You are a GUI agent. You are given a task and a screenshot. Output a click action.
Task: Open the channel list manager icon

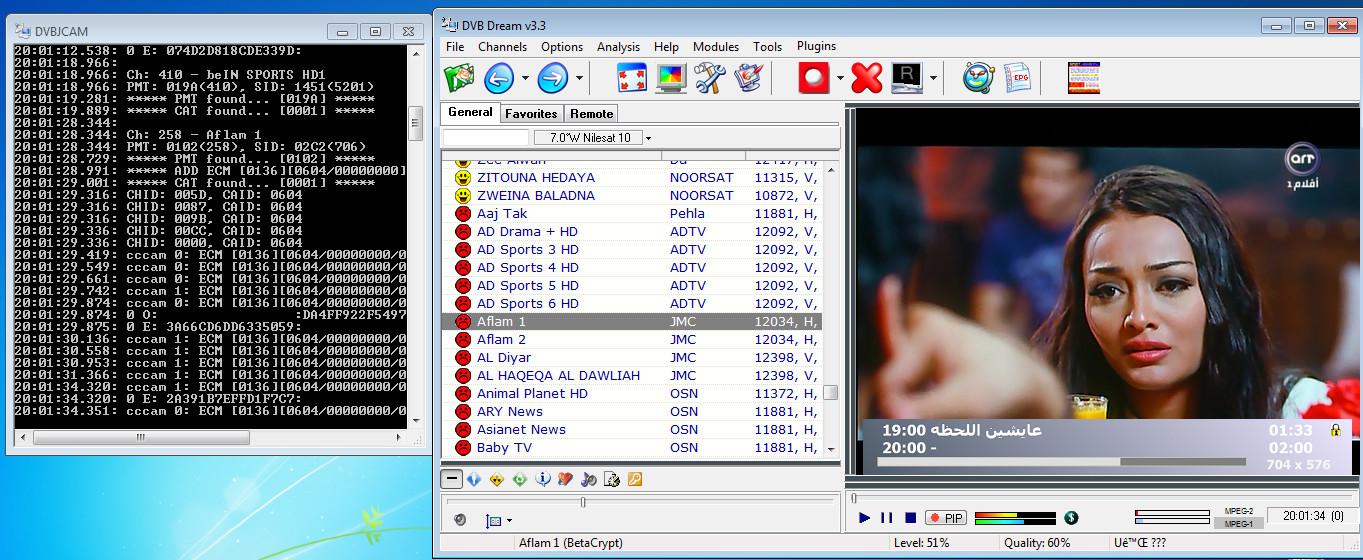point(460,78)
